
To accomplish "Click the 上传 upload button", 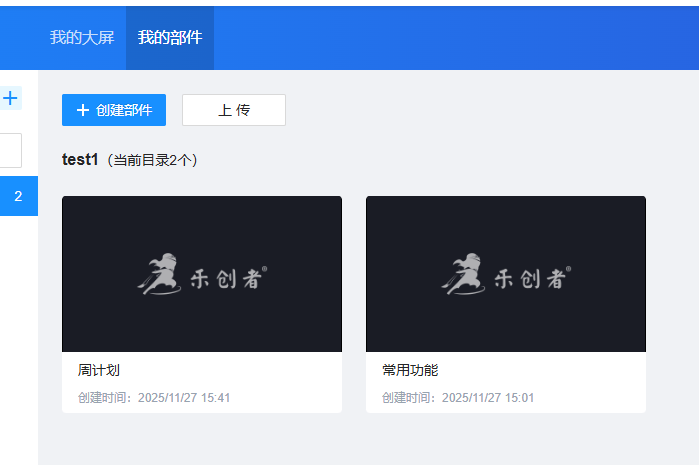I will click(234, 110).
